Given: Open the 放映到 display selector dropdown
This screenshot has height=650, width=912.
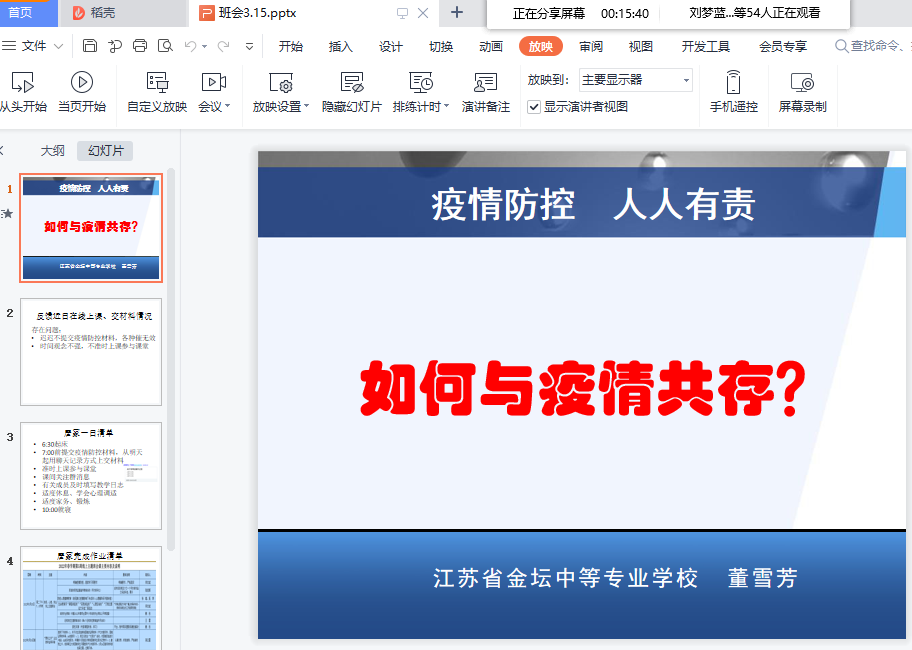Looking at the screenshot, I should [x=687, y=79].
